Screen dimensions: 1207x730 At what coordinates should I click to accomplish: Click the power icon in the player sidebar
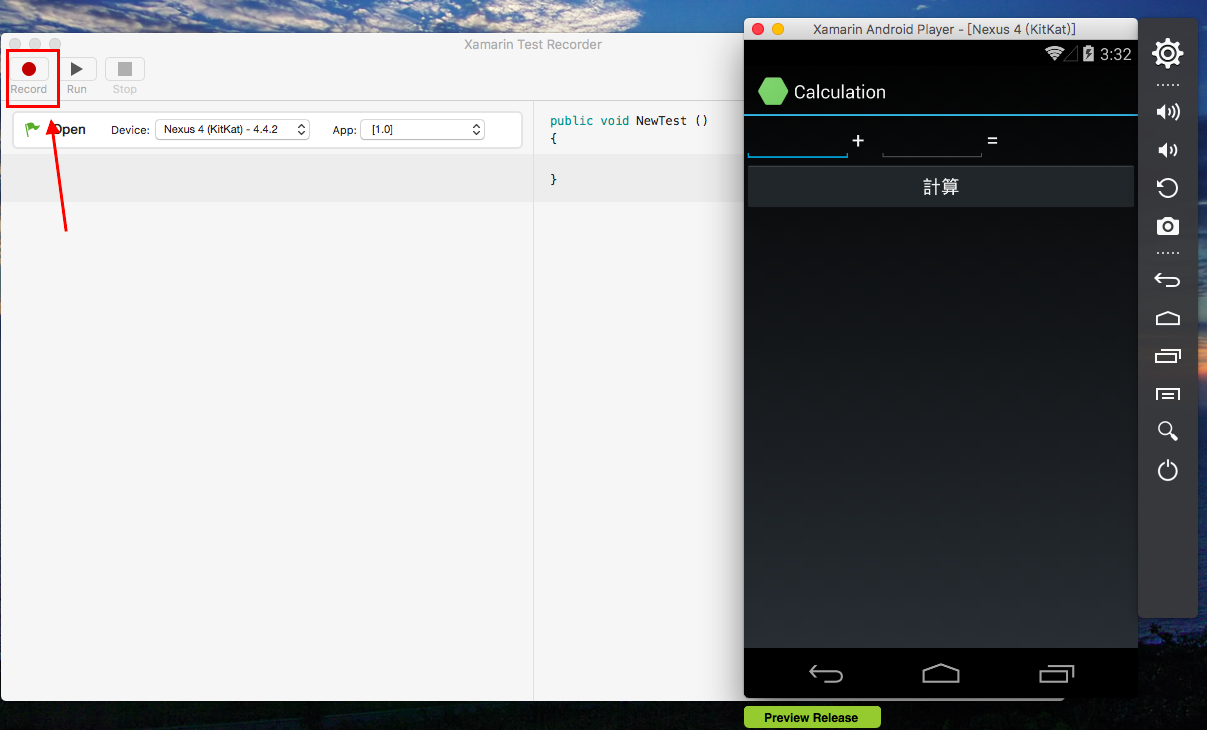click(x=1167, y=470)
